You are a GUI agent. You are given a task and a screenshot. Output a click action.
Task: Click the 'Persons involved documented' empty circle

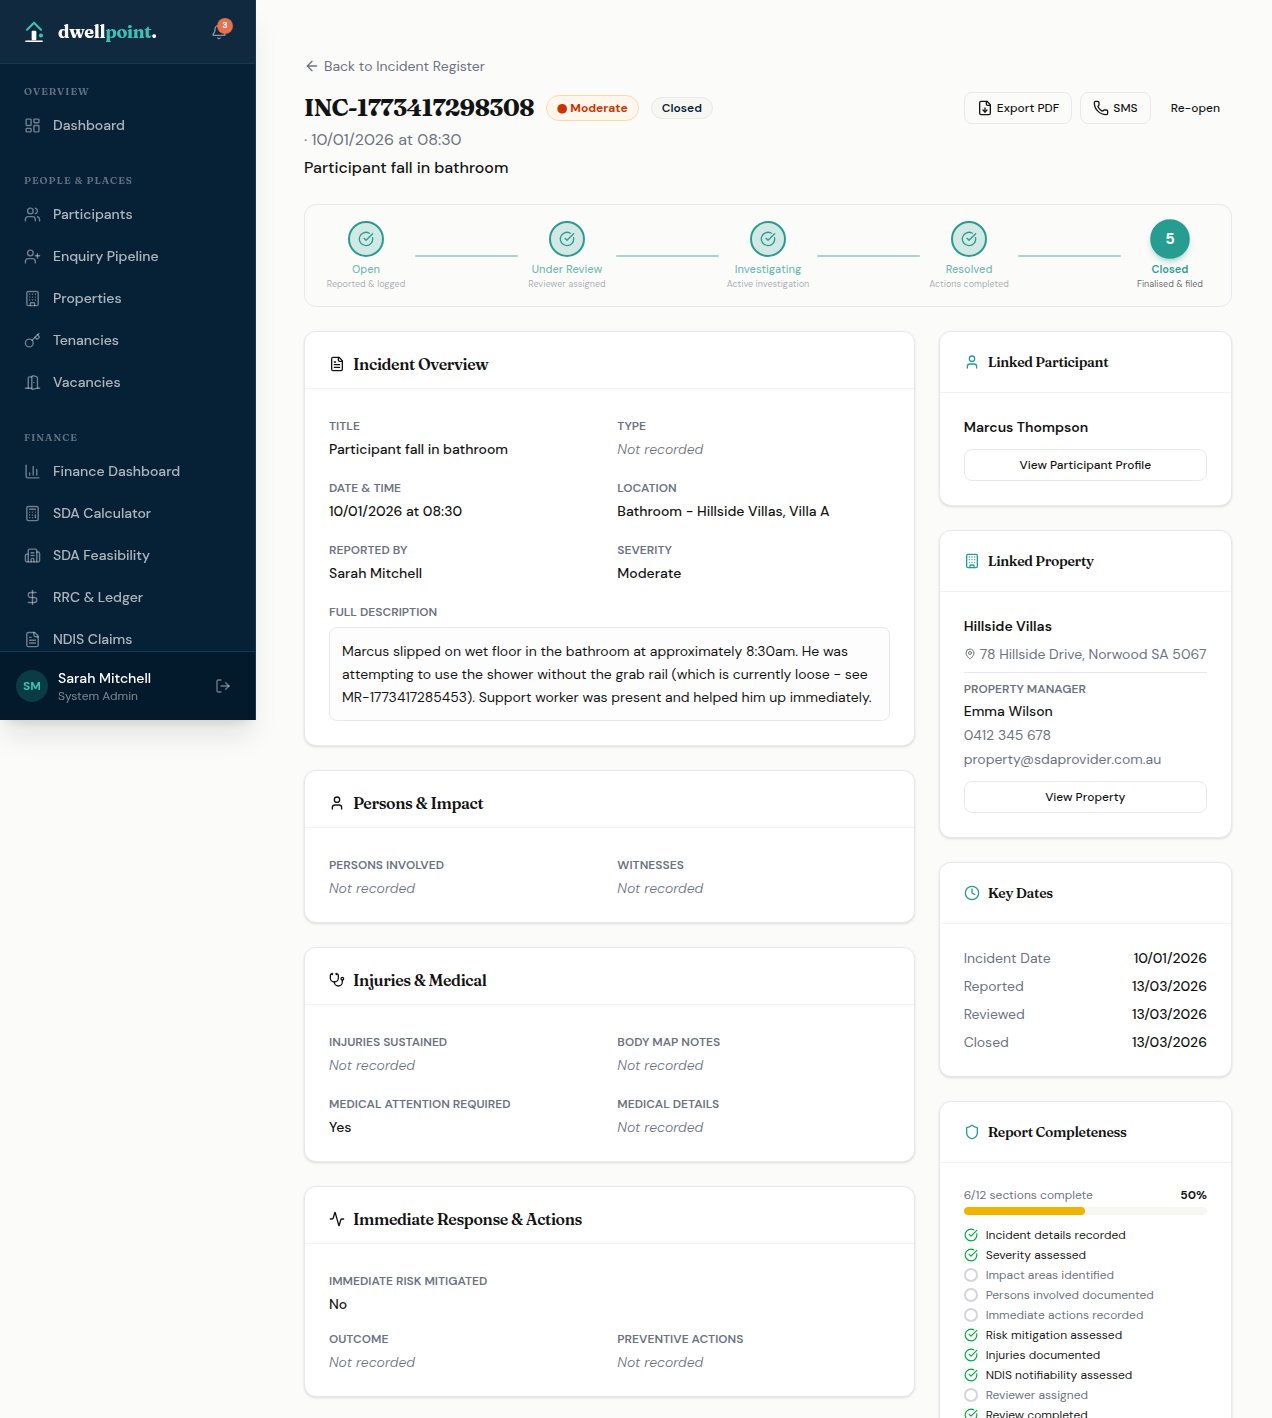pos(971,1295)
